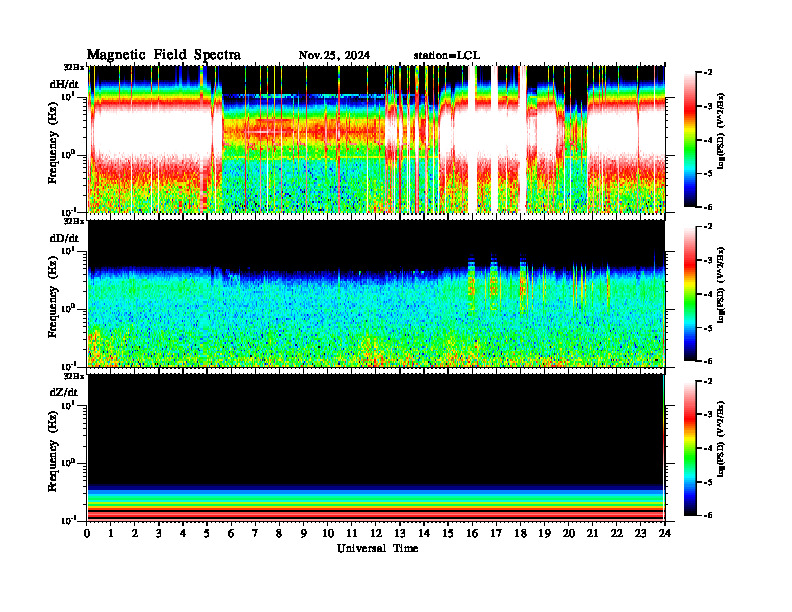Click the 10^1 frequency tick of the dH/dt panel
The height and width of the screenshot is (612, 792).
(68, 96)
